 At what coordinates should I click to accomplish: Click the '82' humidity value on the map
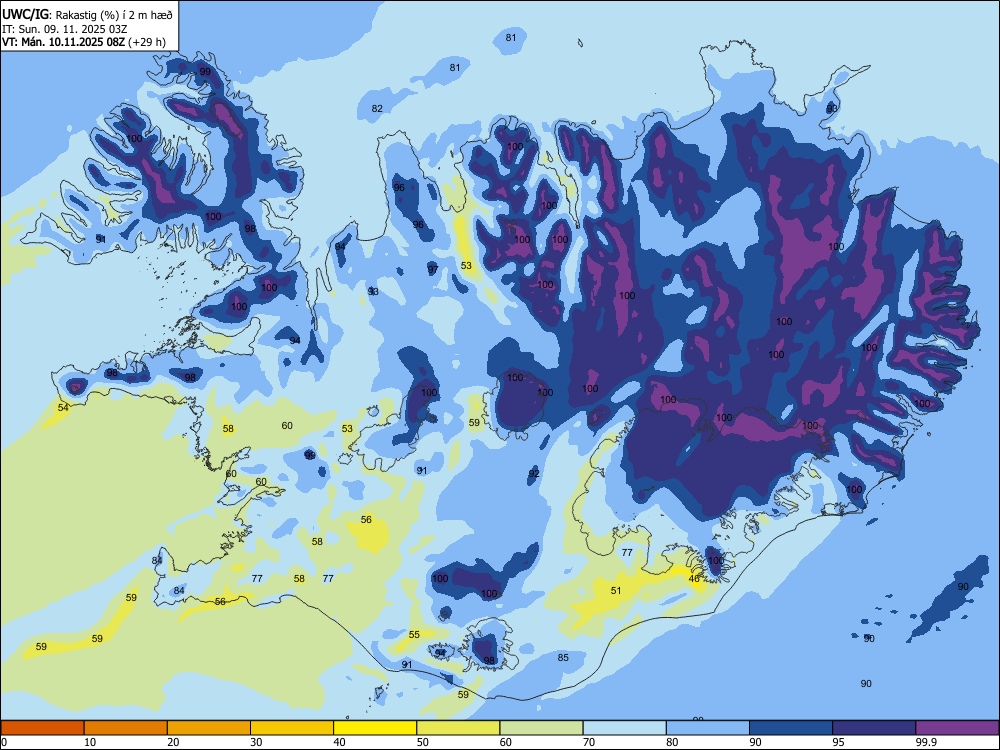(x=377, y=108)
